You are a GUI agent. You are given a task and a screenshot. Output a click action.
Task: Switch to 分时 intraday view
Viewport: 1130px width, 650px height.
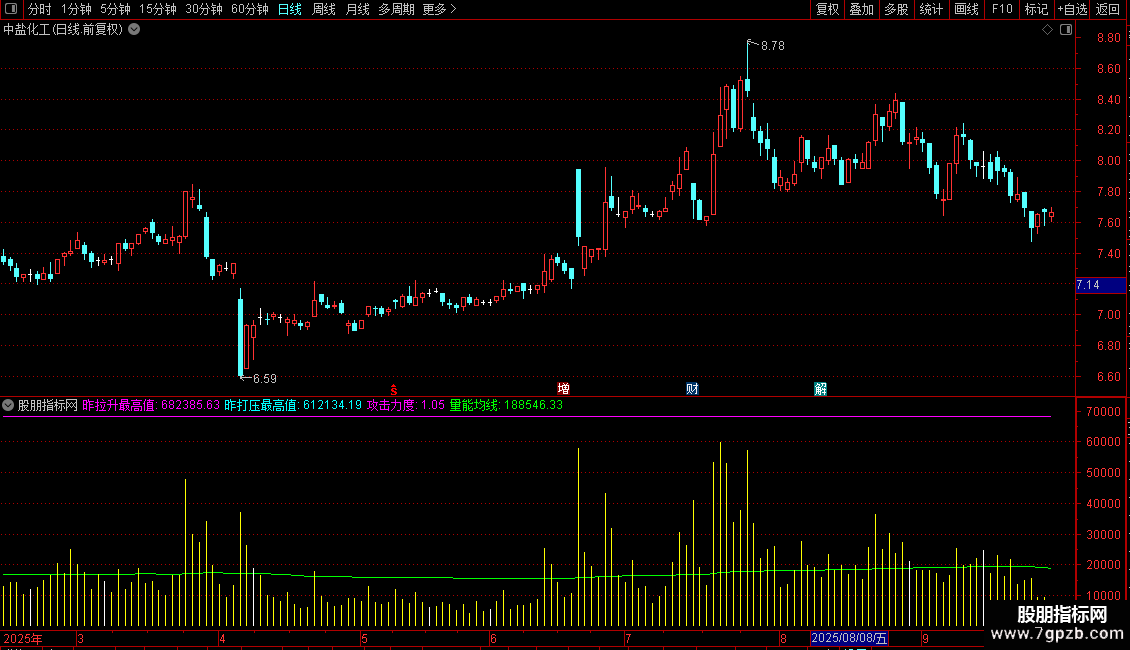click(40, 9)
